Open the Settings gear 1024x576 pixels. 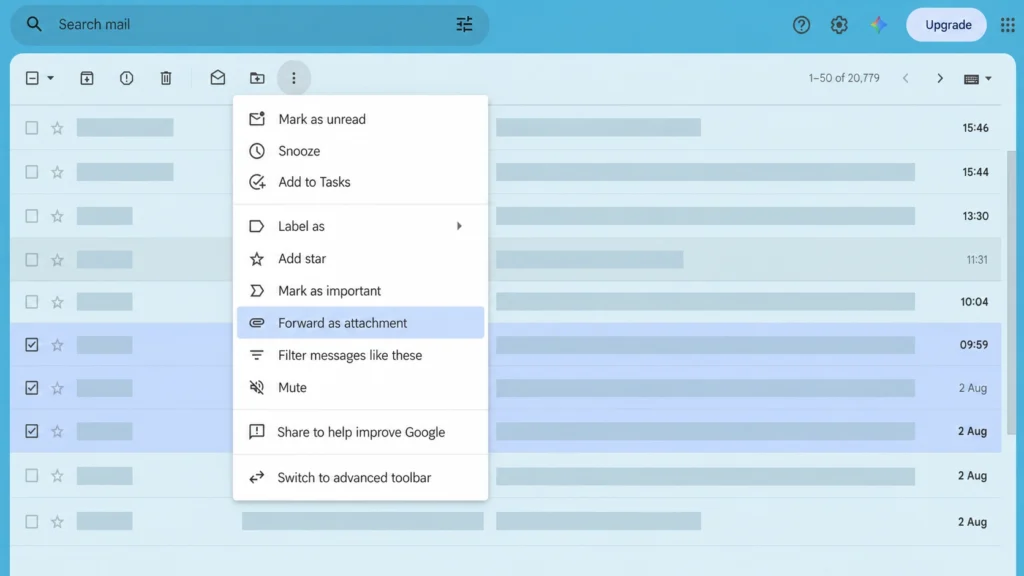(839, 25)
